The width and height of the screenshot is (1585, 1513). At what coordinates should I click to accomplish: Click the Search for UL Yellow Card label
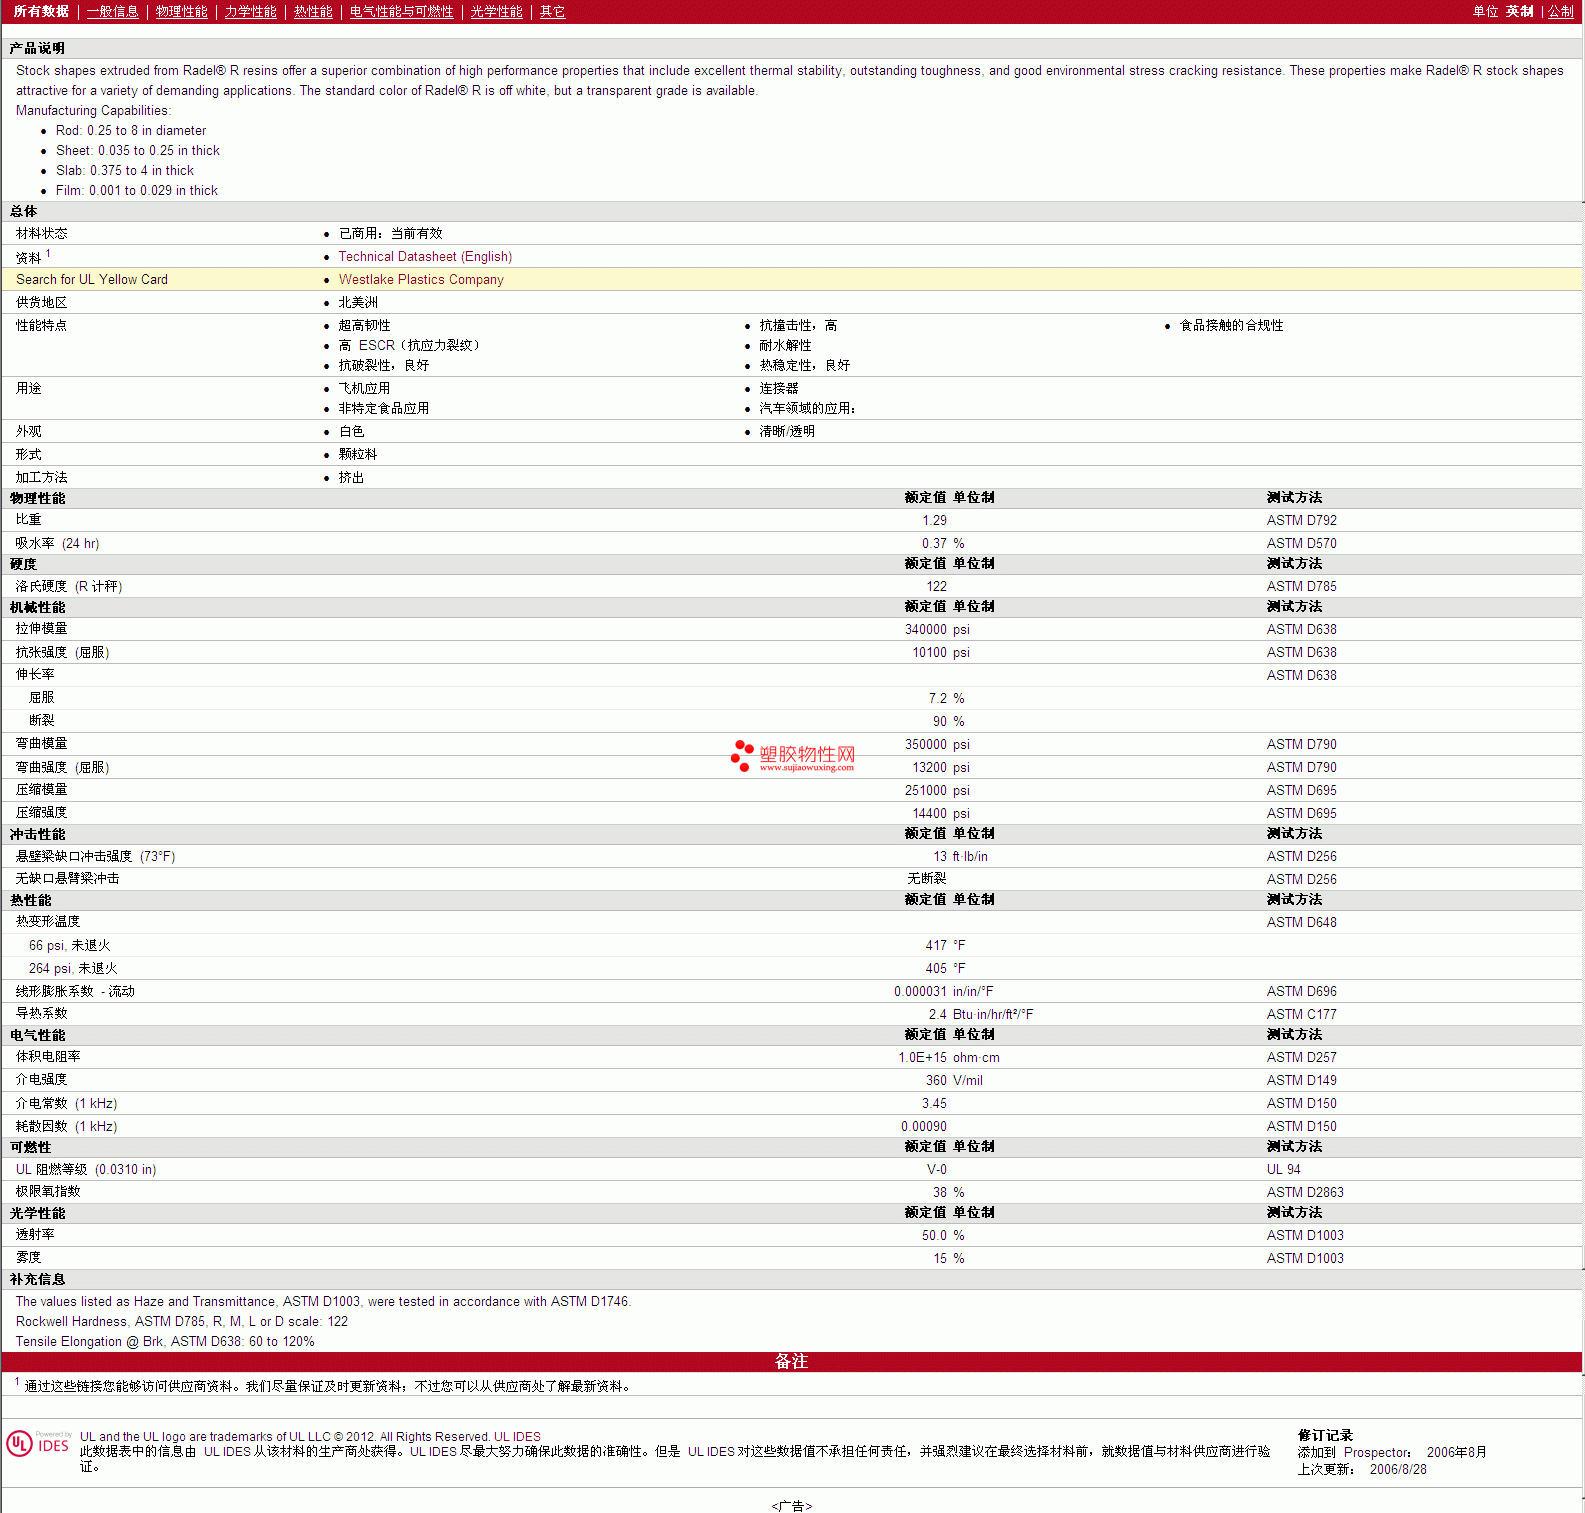[x=92, y=280]
